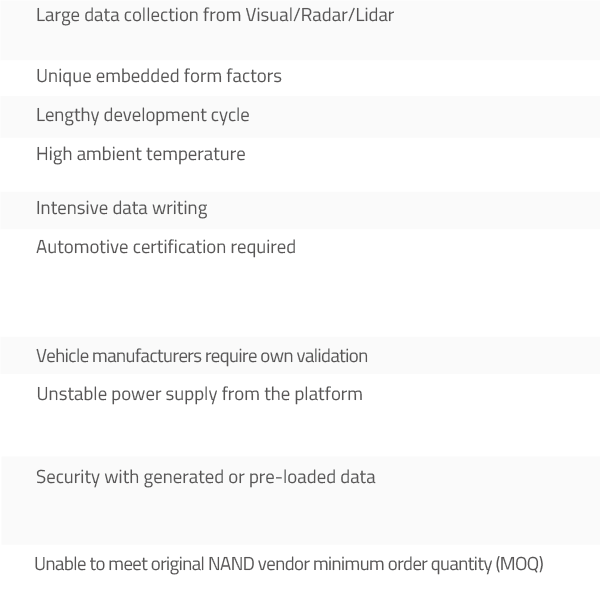Select the NAND vendor minimum order quantity row
This screenshot has height=590, width=600.
[x=300, y=567]
